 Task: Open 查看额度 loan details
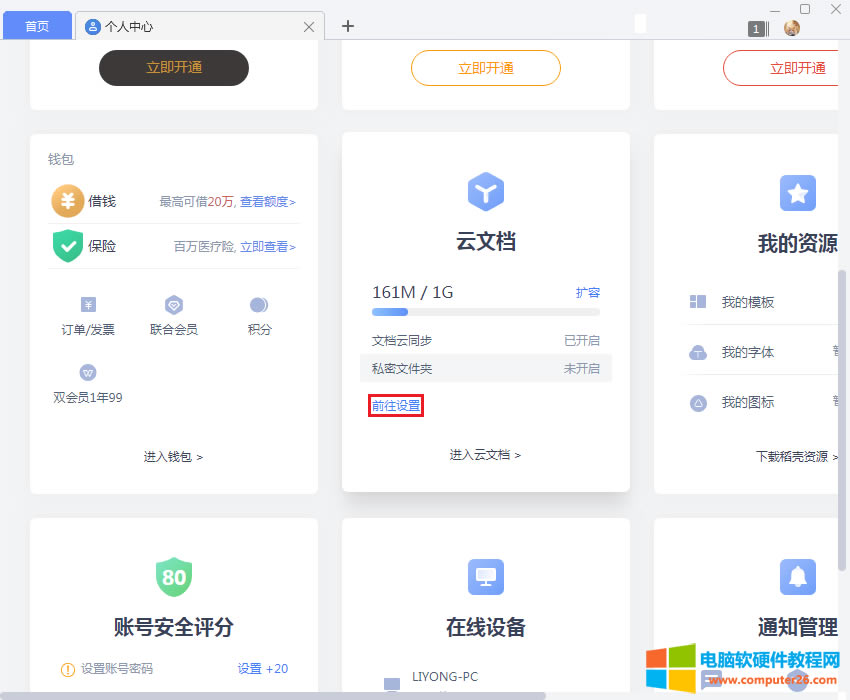tap(267, 202)
